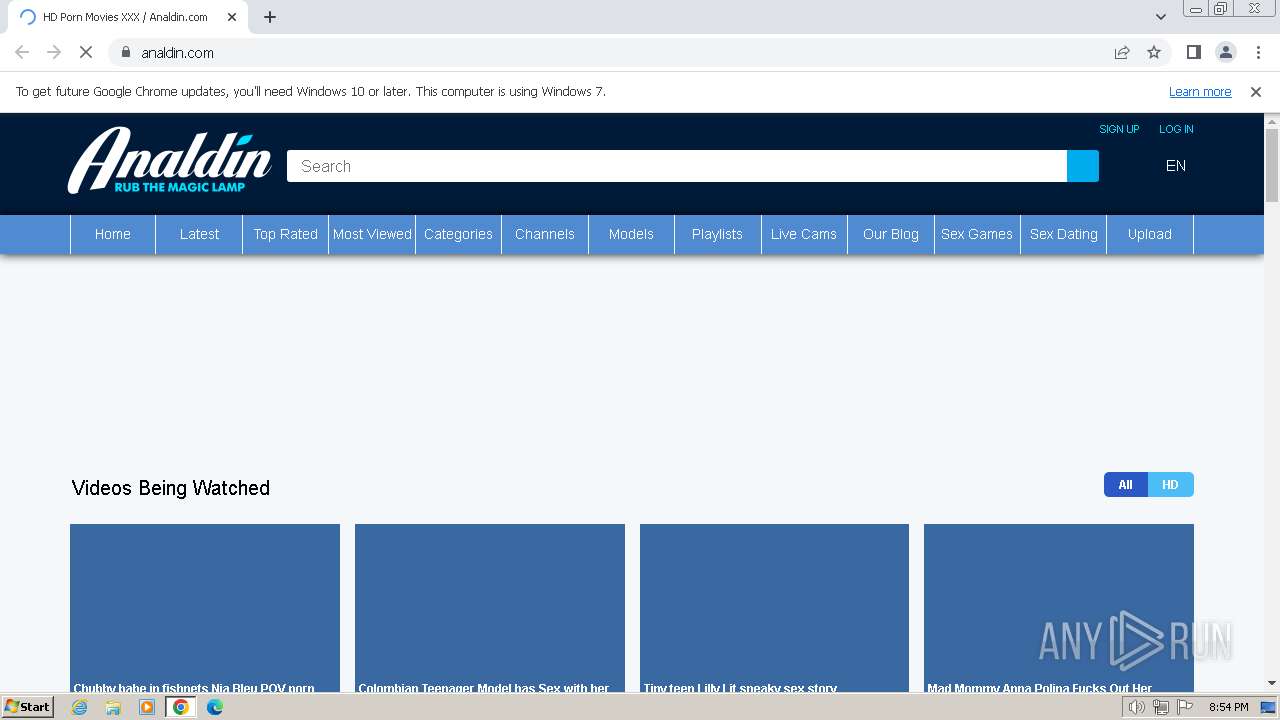The image size is (1280, 720).
Task: Open the Models menu item
Action: pos(631,234)
